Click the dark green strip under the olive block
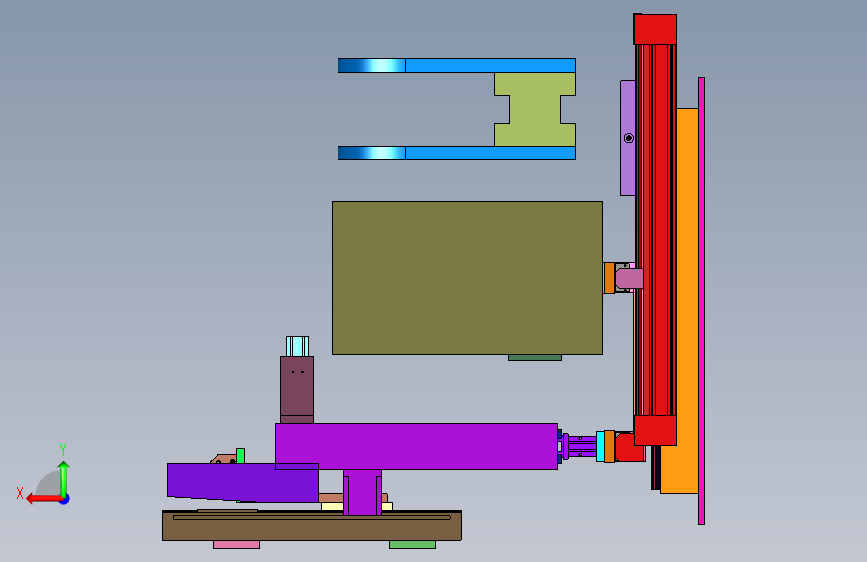 [535, 358]
